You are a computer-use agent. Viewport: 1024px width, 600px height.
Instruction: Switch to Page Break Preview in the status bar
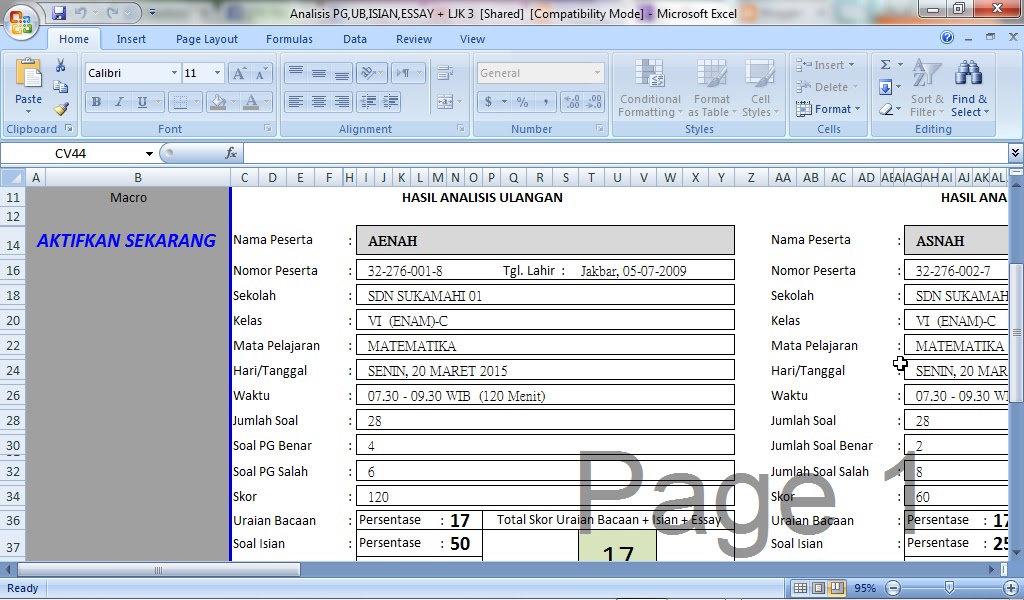837,588
